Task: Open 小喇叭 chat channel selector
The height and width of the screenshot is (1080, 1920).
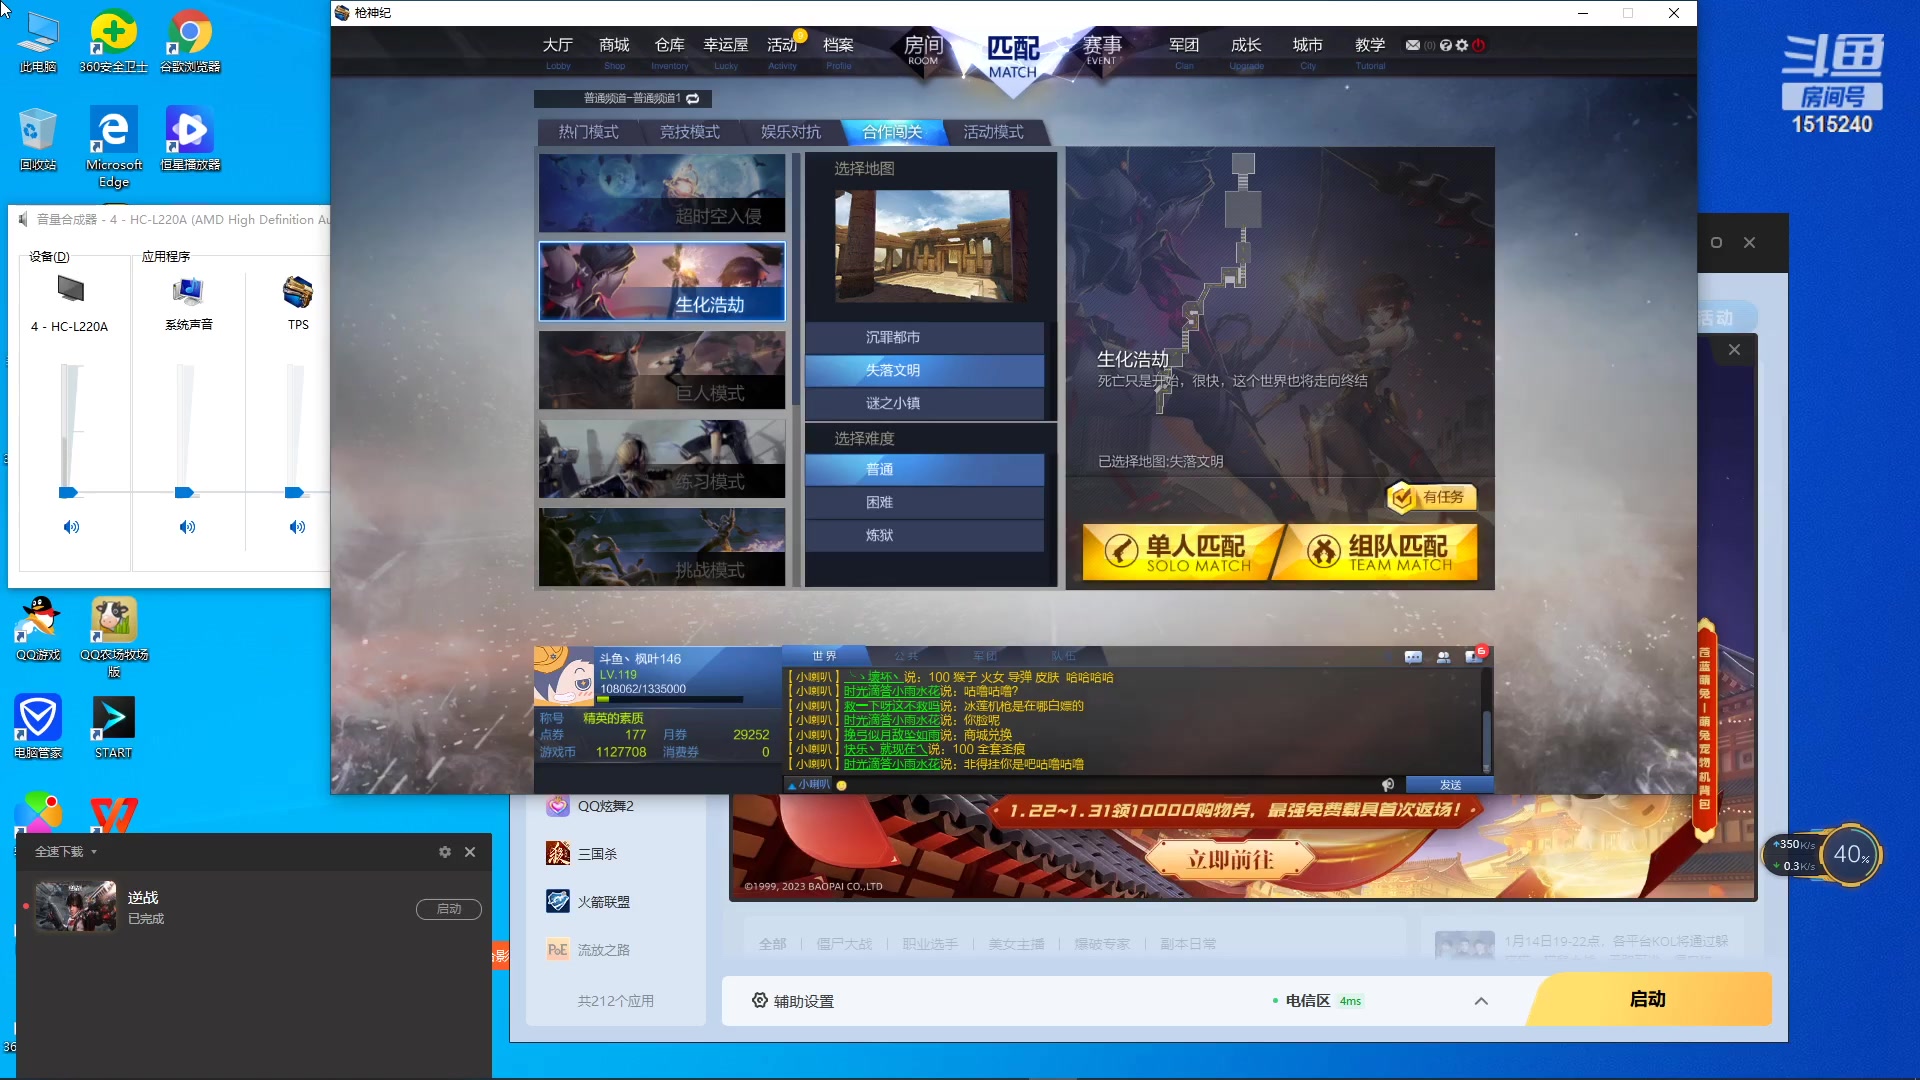Action: [809, 785]
